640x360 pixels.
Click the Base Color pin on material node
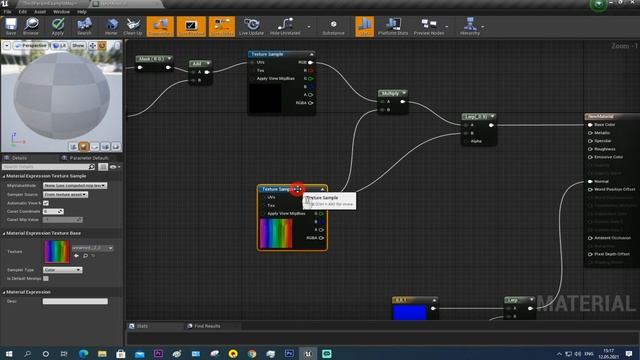(x=590, y=124)
